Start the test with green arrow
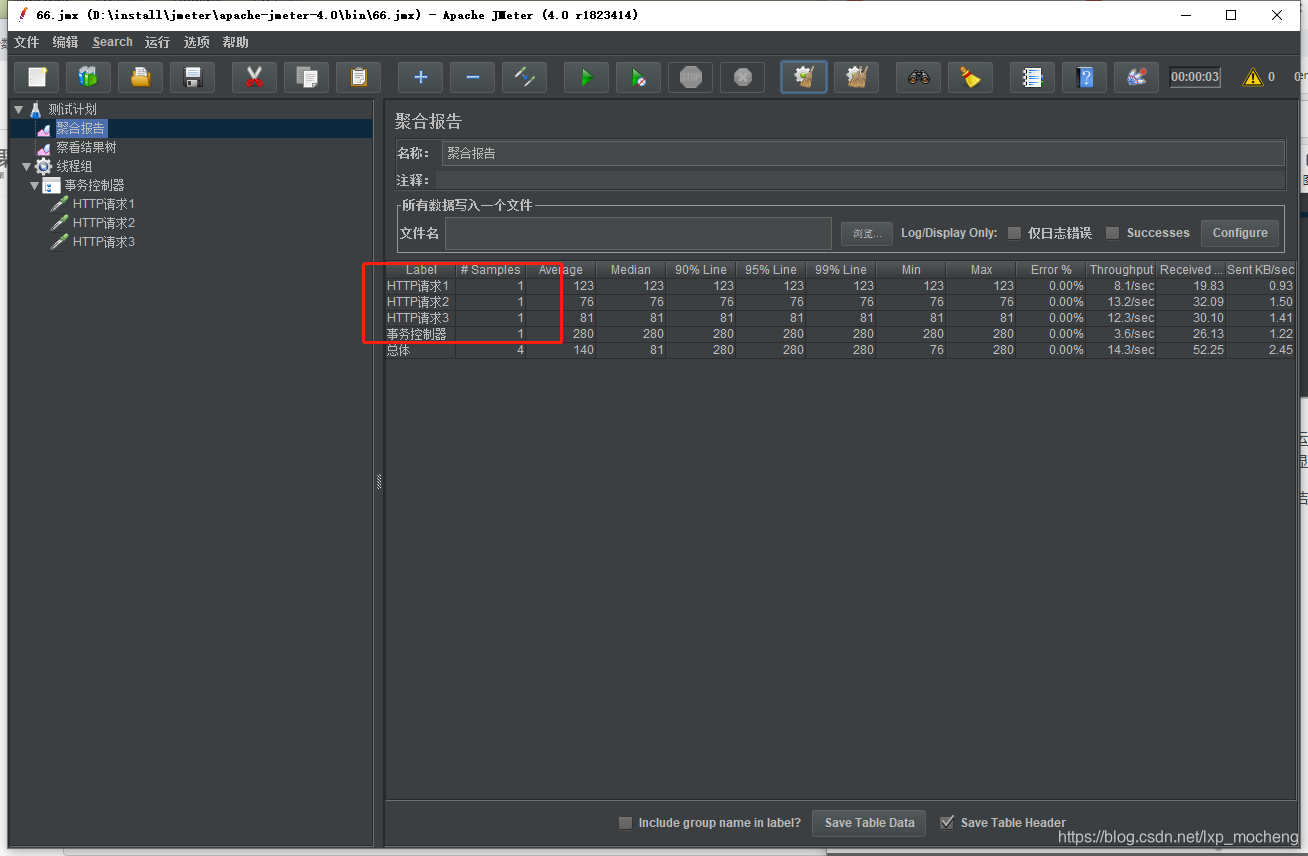 pyautogui.click(x=587, y=77)
